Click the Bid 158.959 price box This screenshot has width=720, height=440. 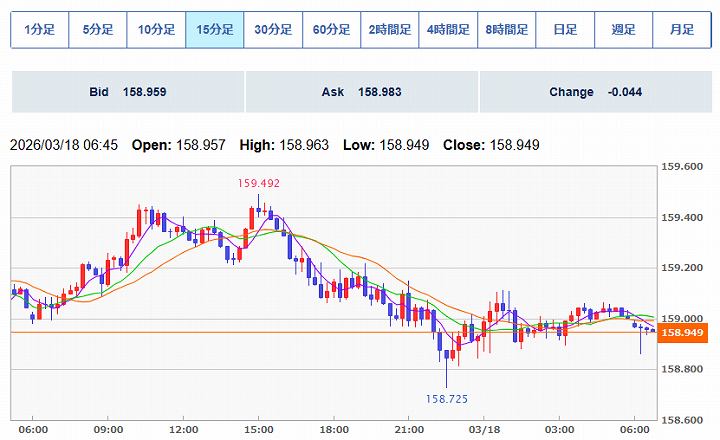tap(127, 92)
